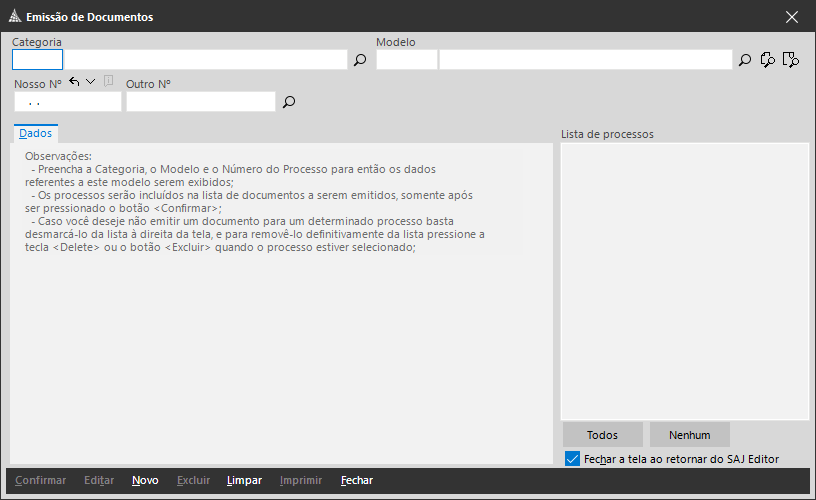This screenshot has width=816, height=500.
Task: Click Novo in the bottom bar
Action: click(145, 481)
